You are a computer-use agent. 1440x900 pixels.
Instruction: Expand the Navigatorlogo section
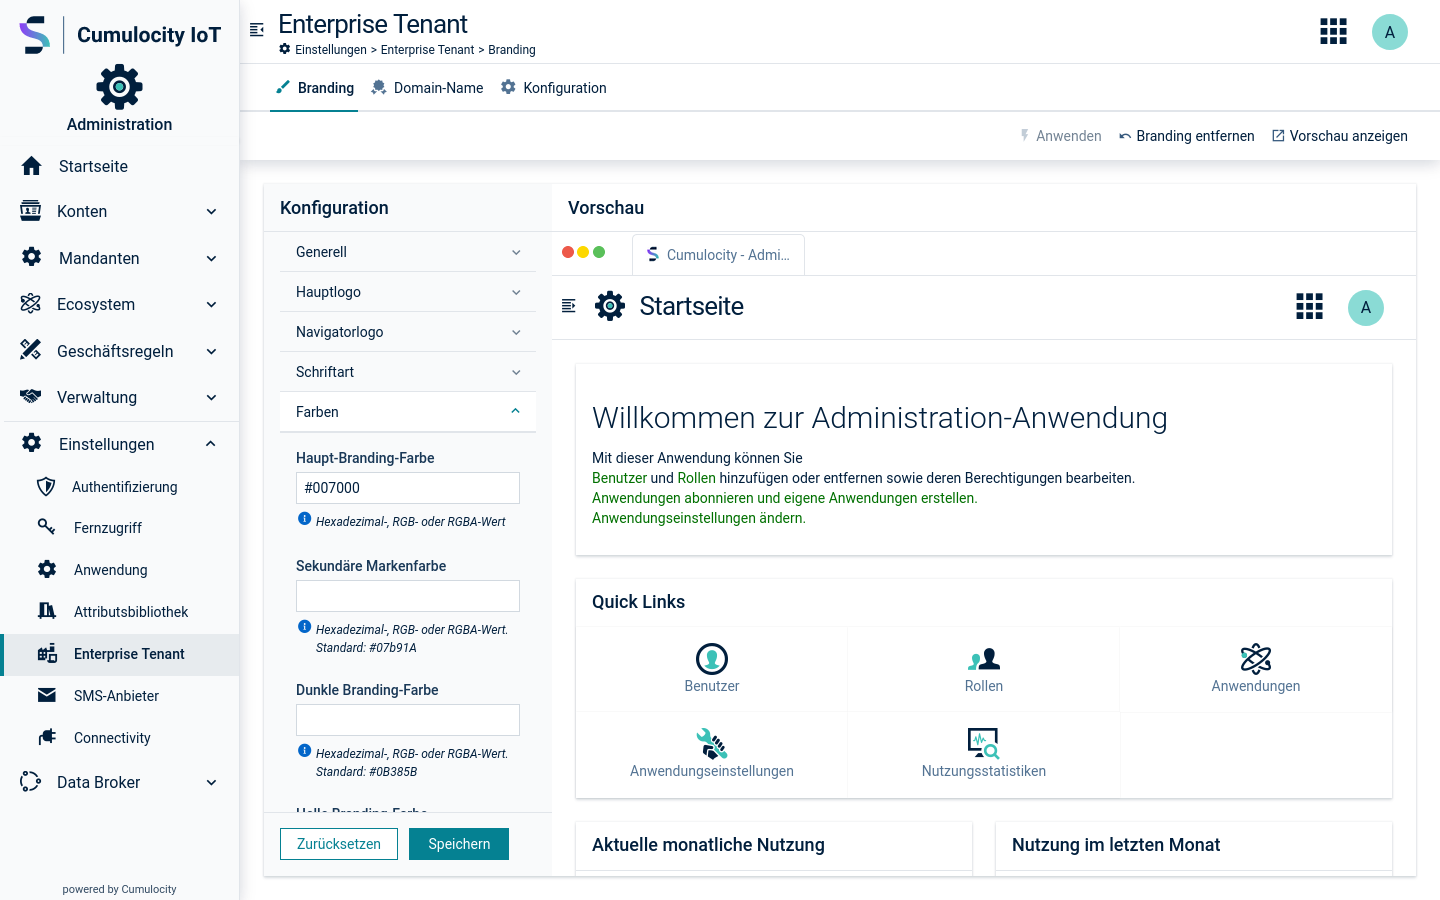point(408,332)
